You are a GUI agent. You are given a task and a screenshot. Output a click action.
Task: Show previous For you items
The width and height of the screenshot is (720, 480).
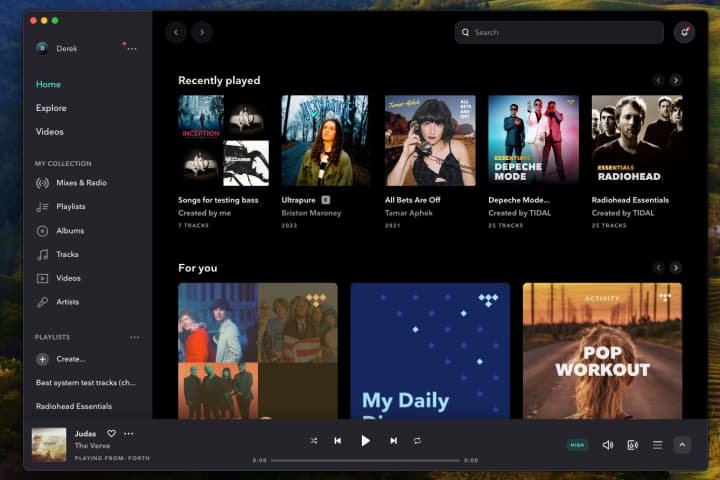pos(658,268)
